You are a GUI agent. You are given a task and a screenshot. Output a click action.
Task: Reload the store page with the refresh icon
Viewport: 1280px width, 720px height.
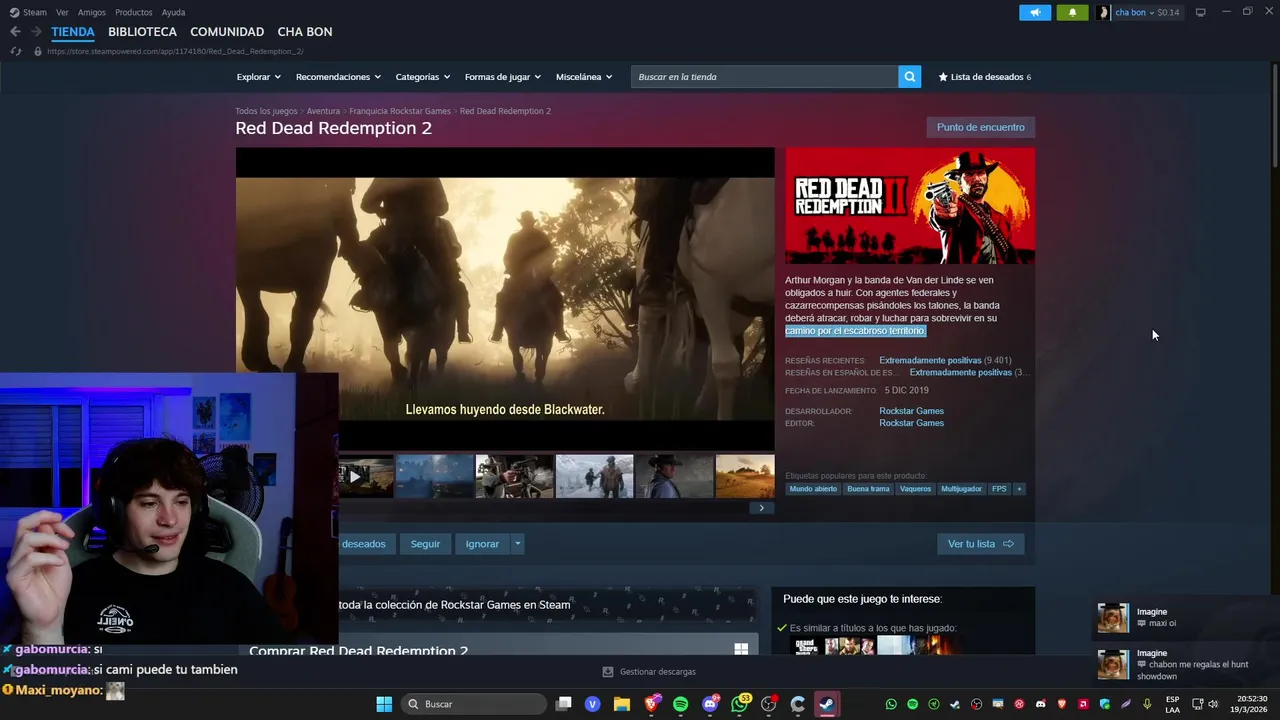(x=16, y=51)
